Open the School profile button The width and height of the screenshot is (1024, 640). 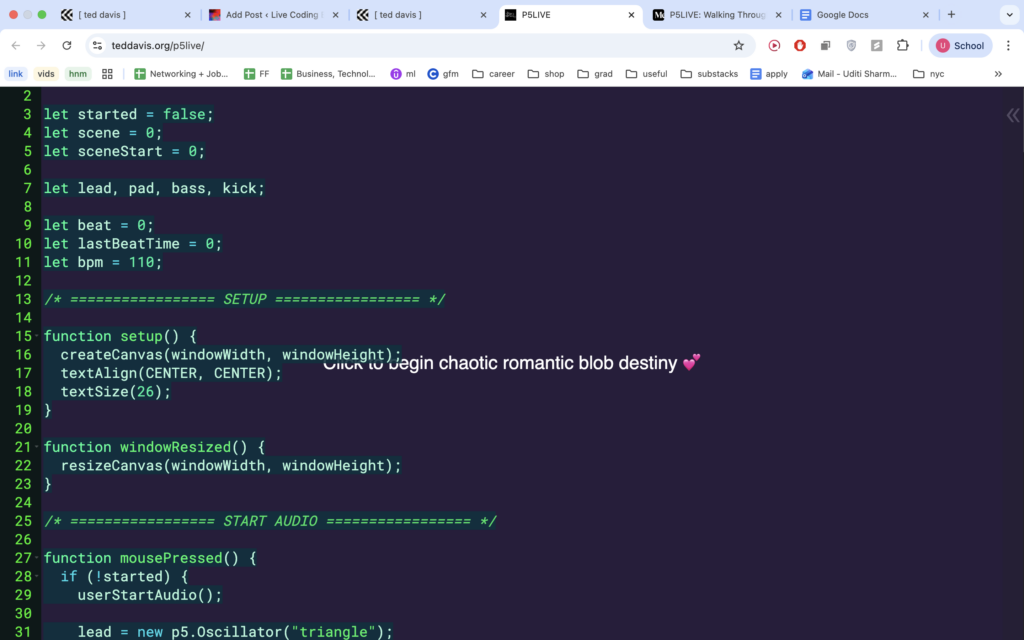pos(959,45)
